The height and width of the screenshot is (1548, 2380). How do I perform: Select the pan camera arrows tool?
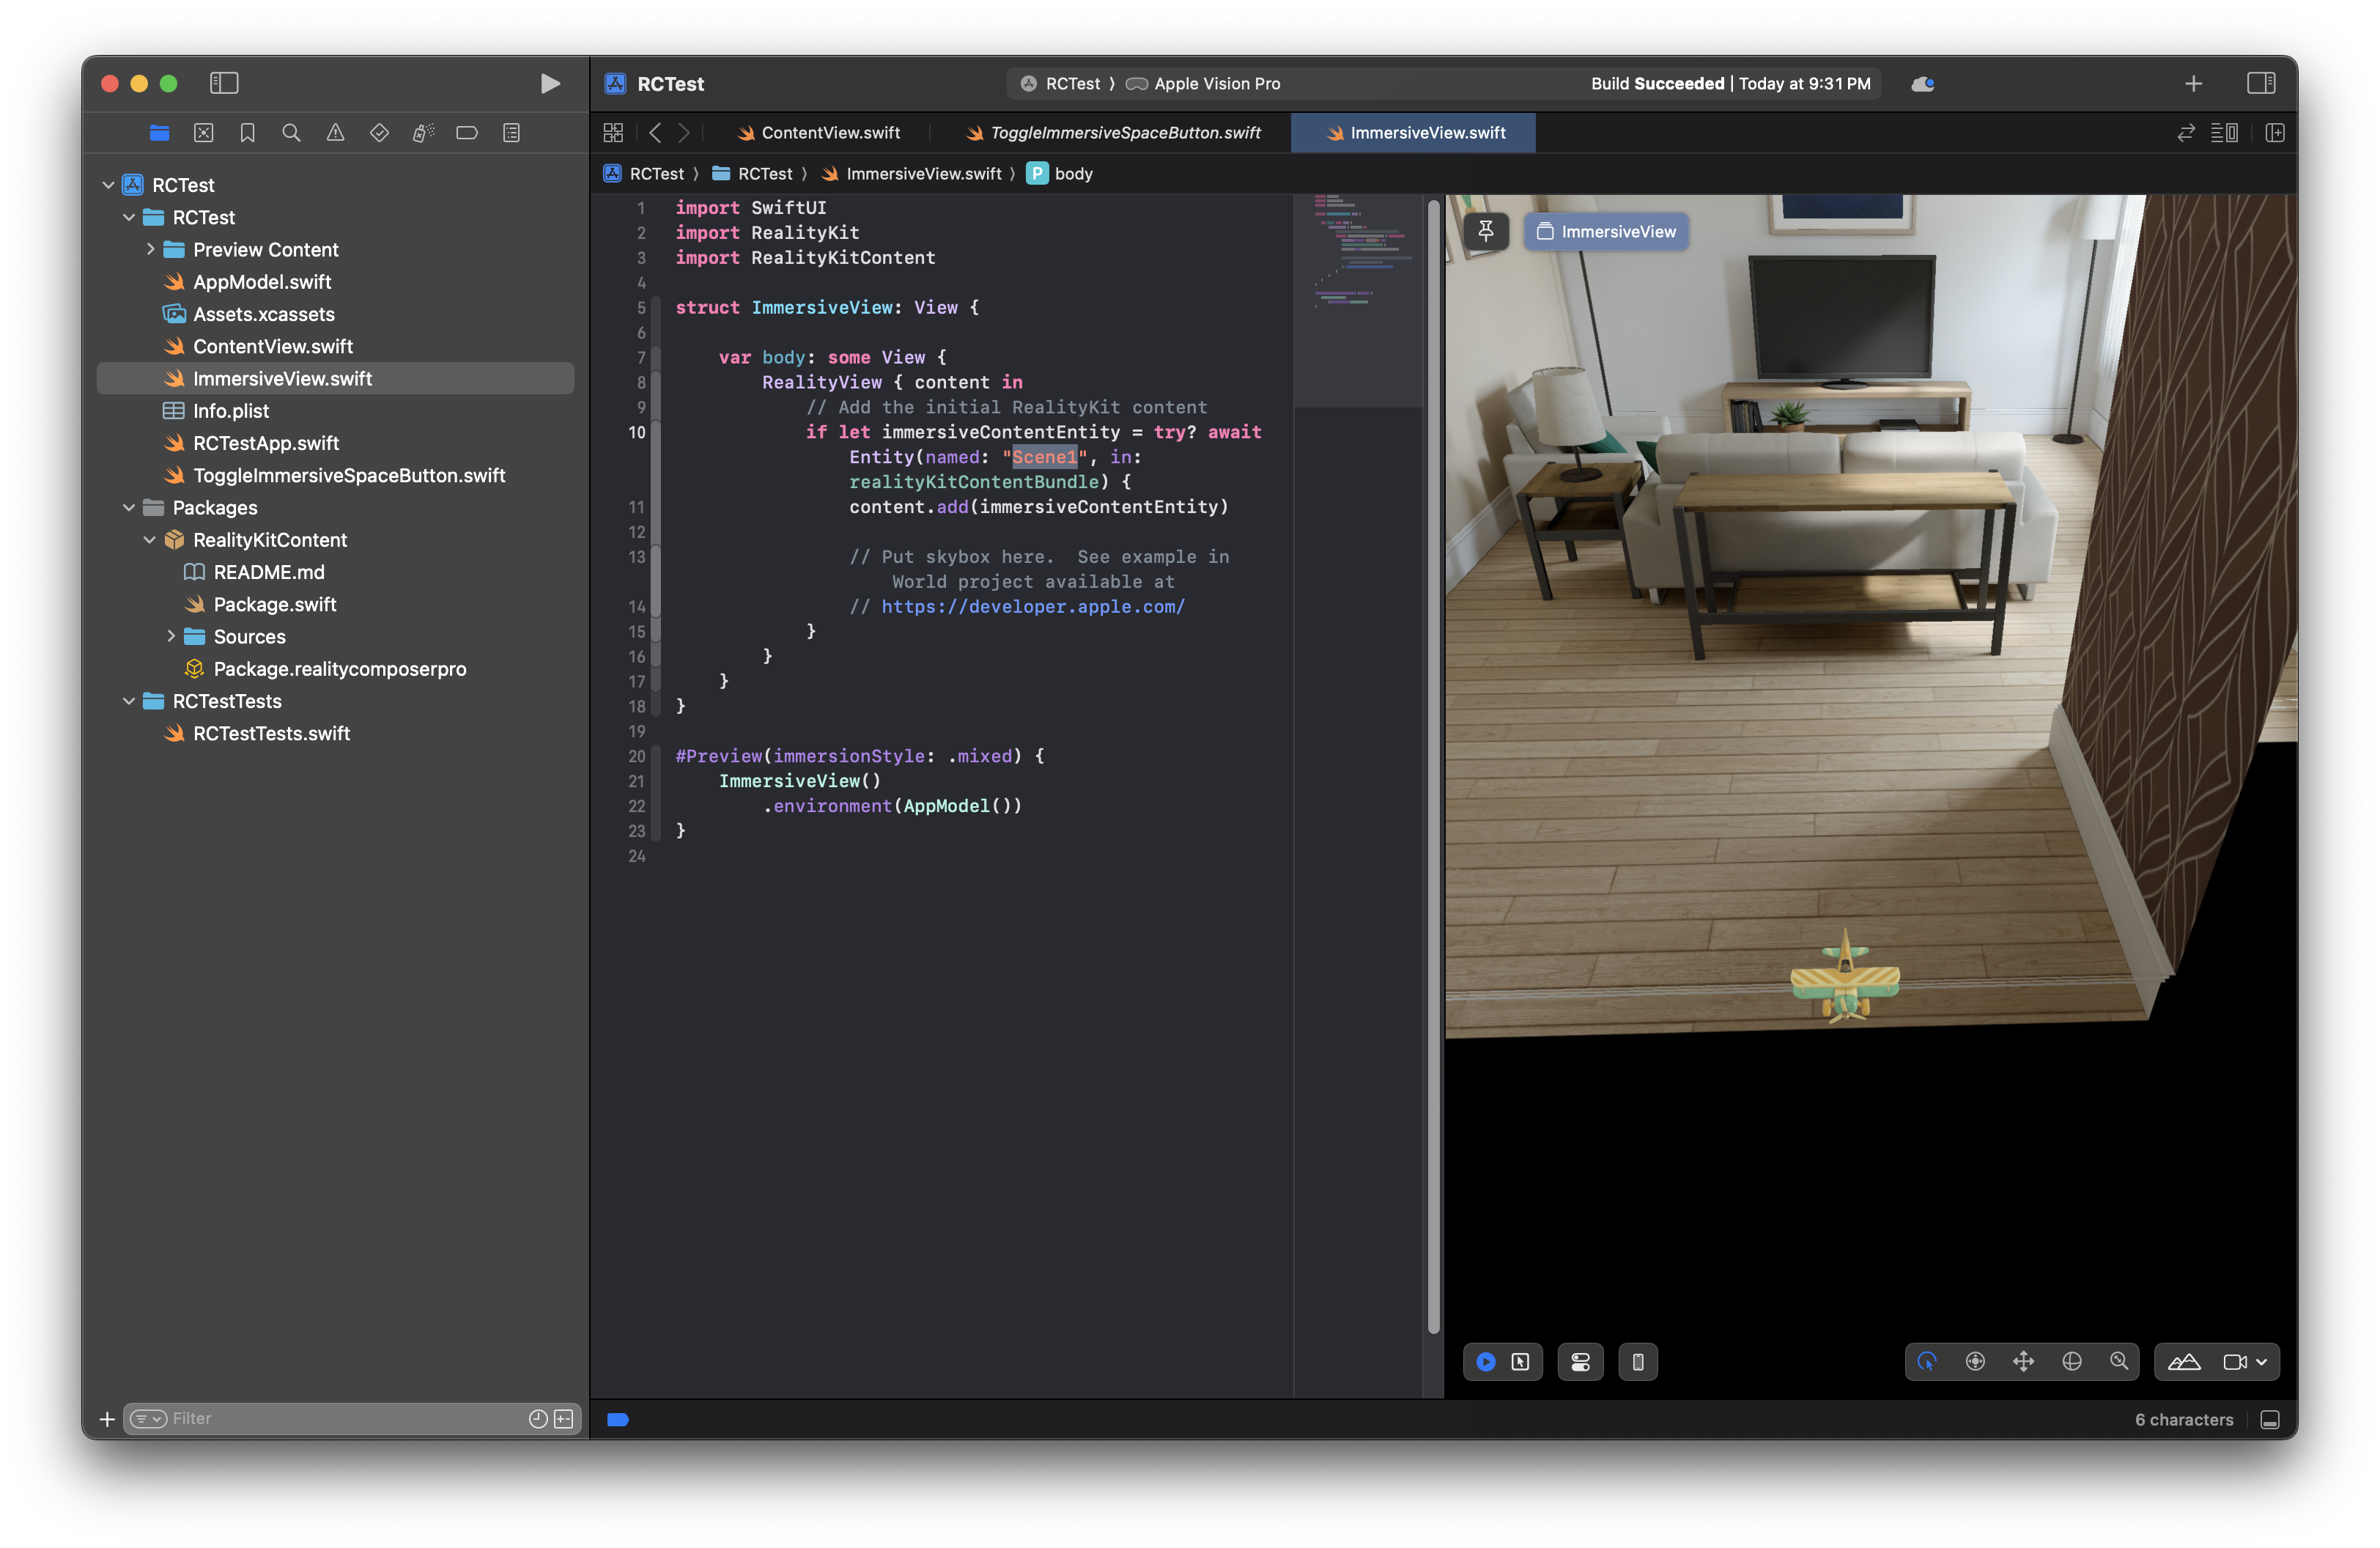pos(2023,1362)
